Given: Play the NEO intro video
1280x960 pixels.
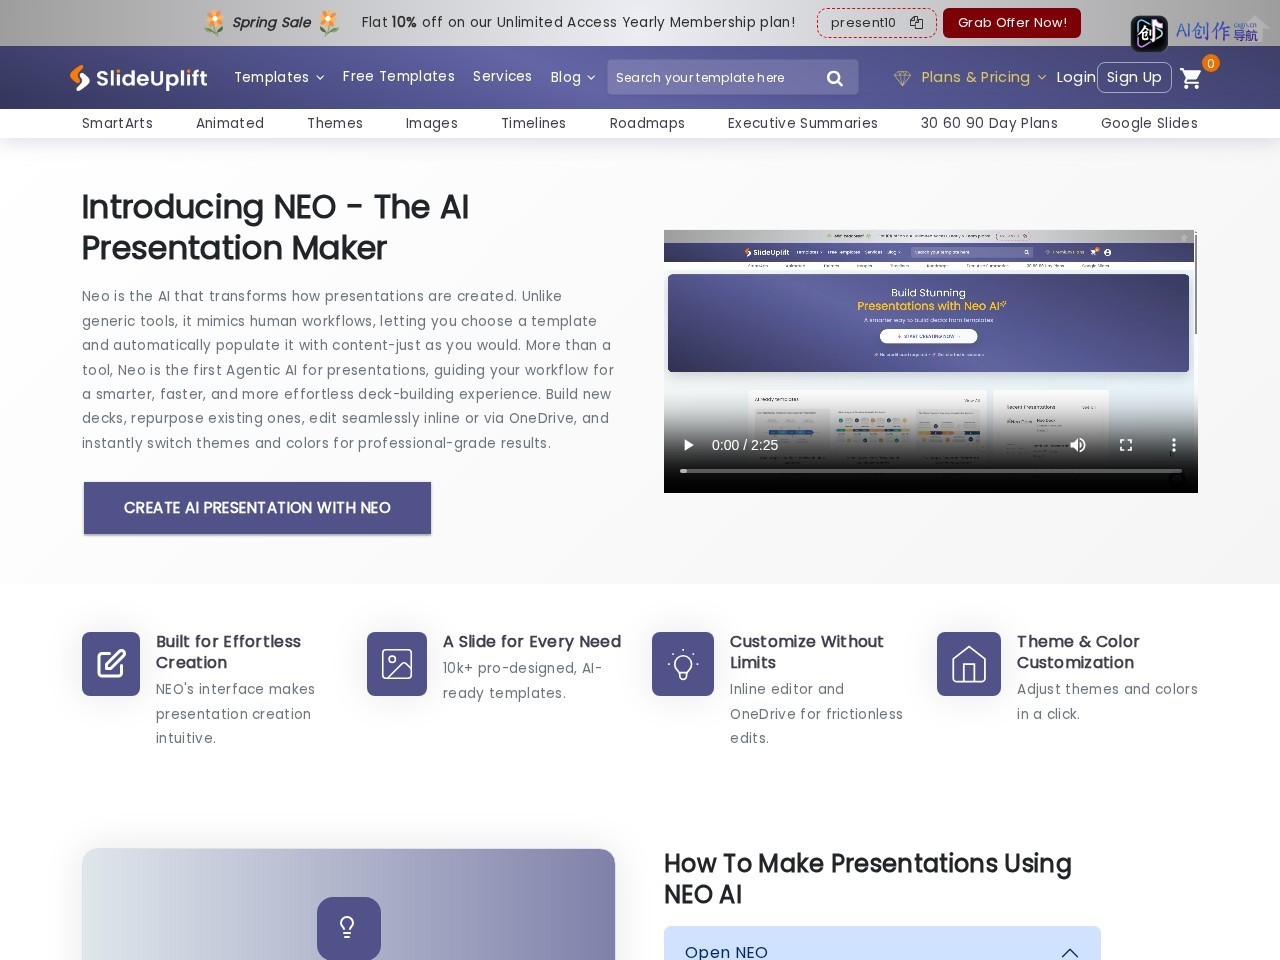Looking at the screenshot, I should tap(688, 445).
